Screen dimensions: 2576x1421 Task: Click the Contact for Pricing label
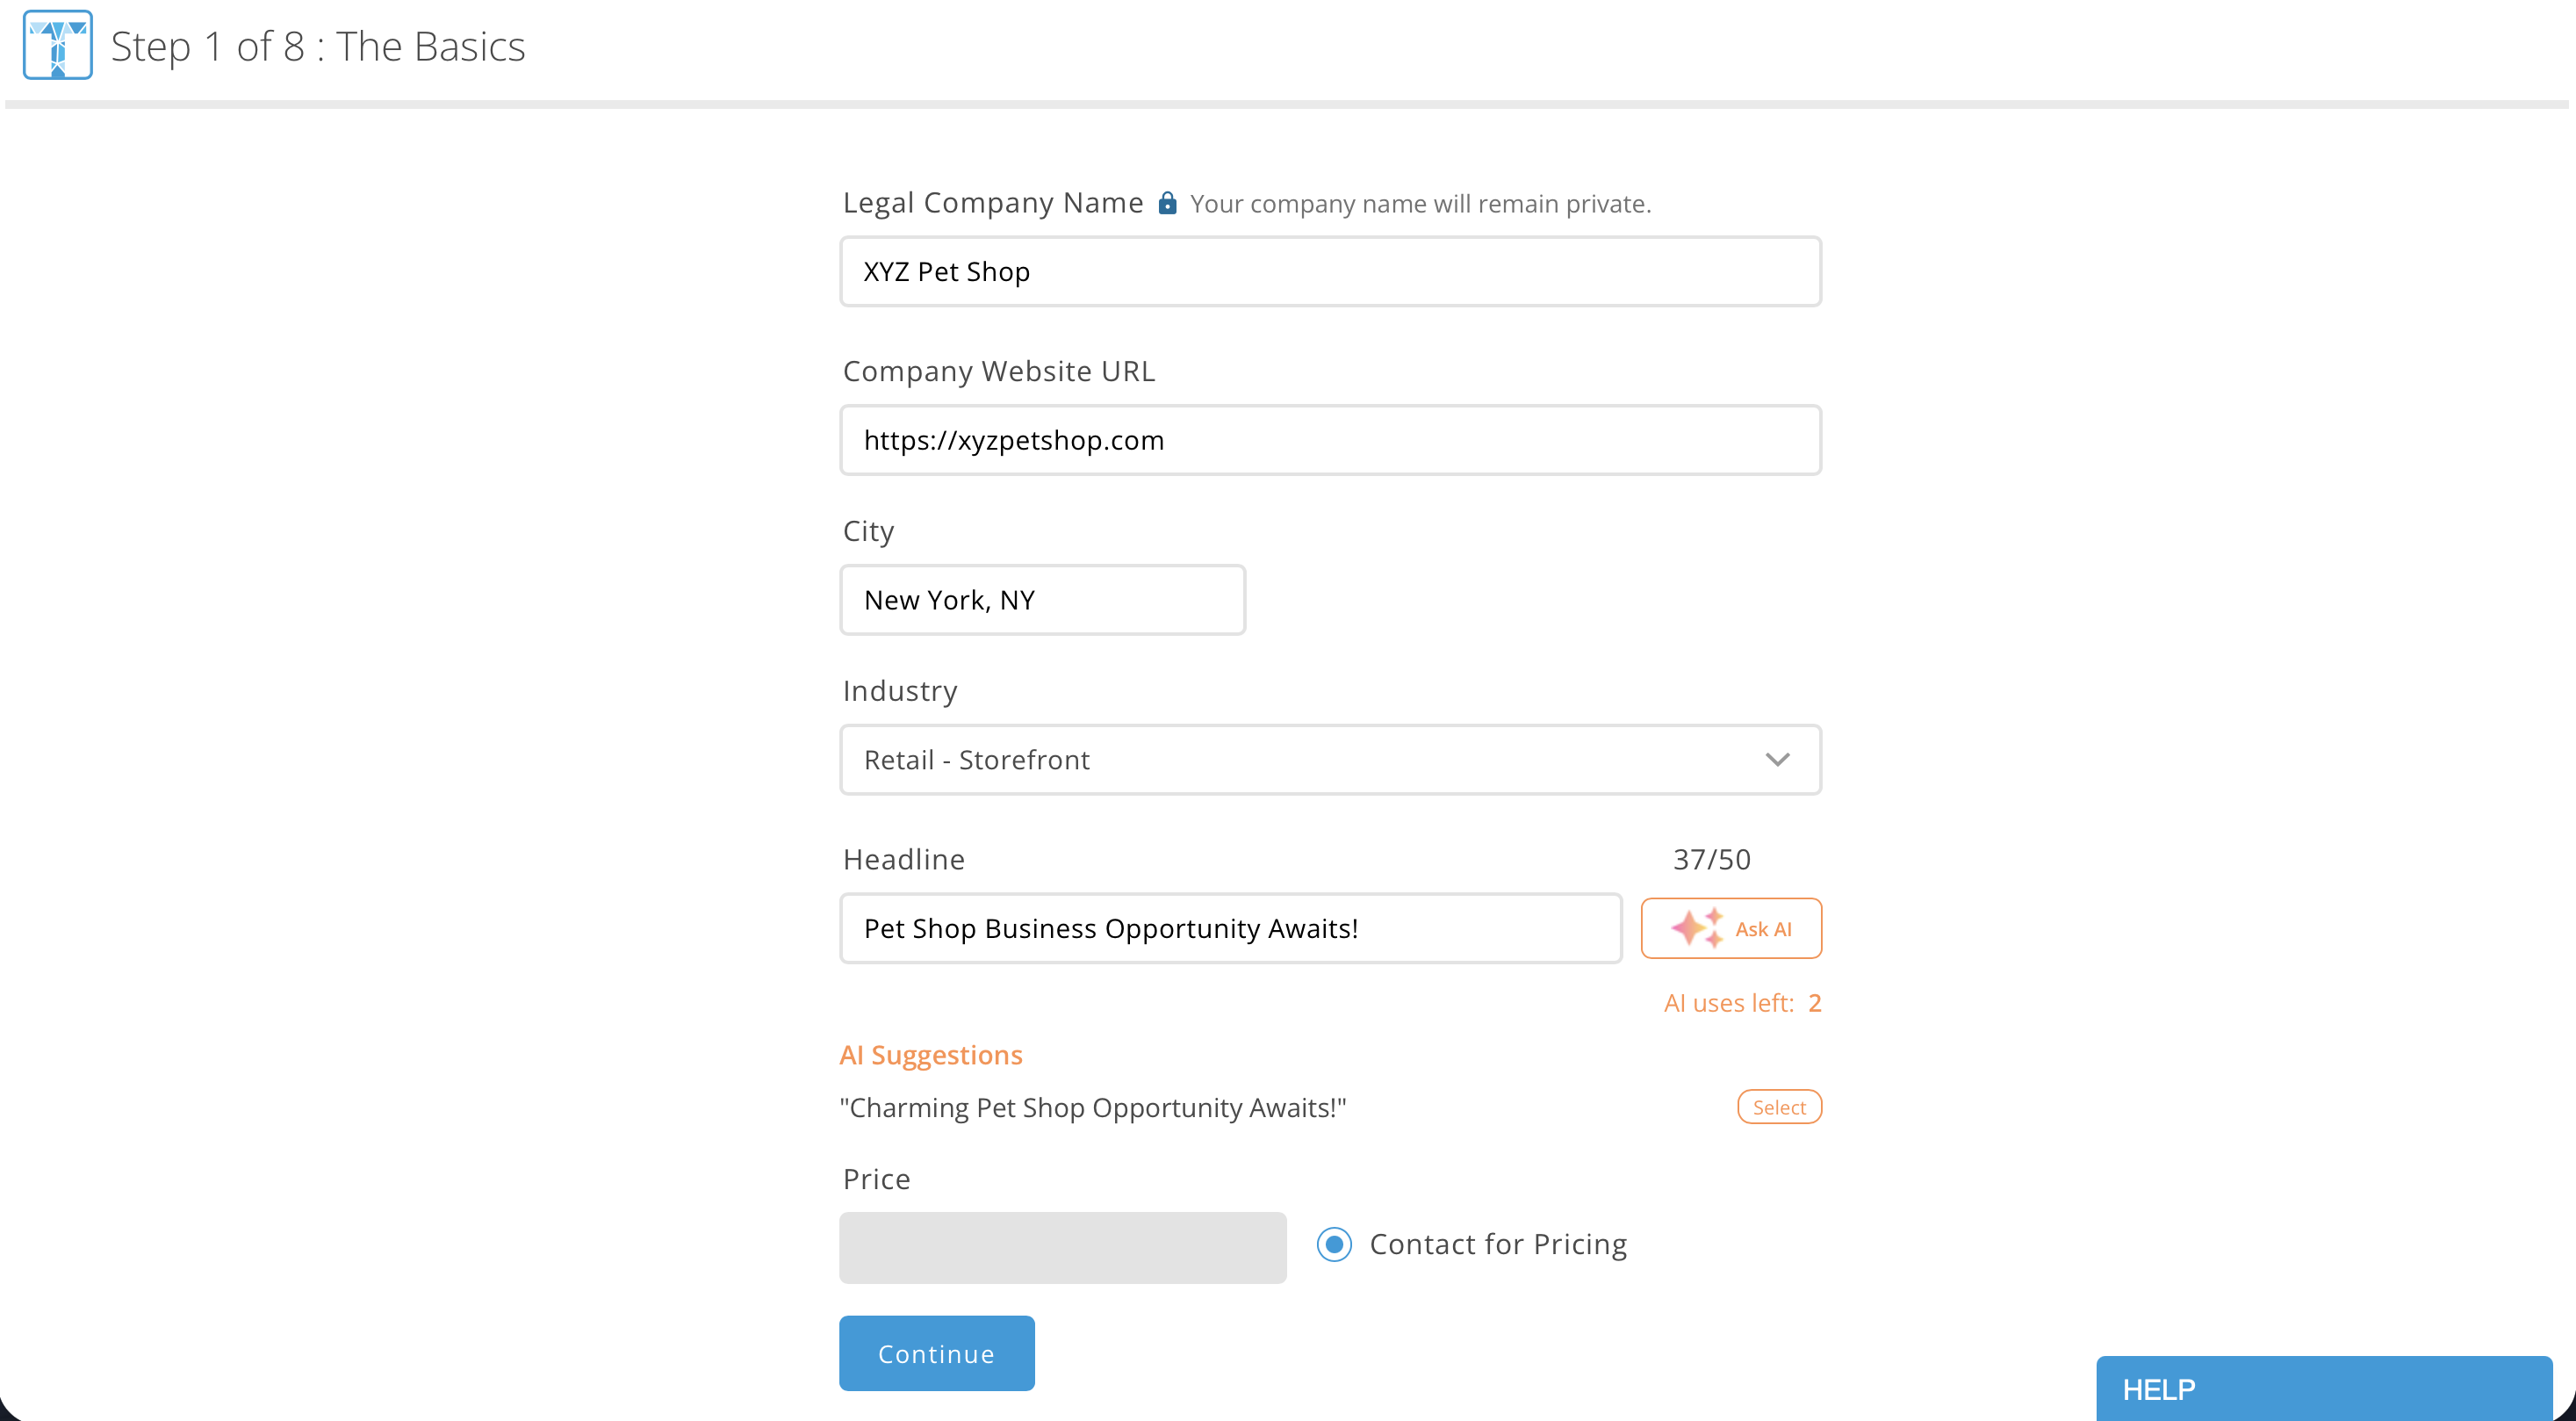1497,1244
